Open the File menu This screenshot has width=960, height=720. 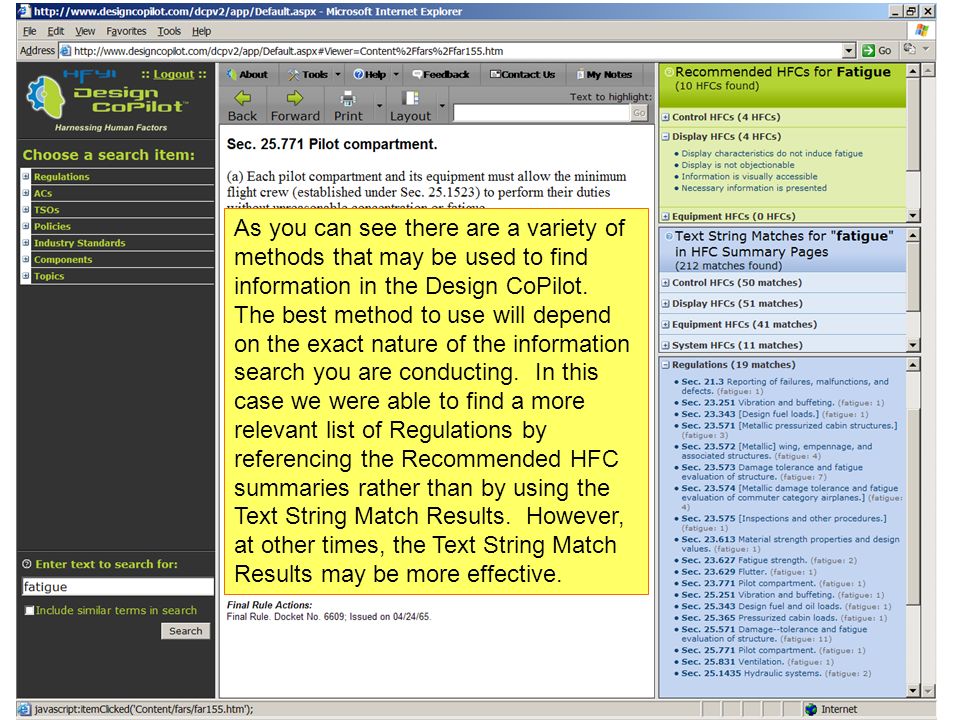[x=29, y=31]
